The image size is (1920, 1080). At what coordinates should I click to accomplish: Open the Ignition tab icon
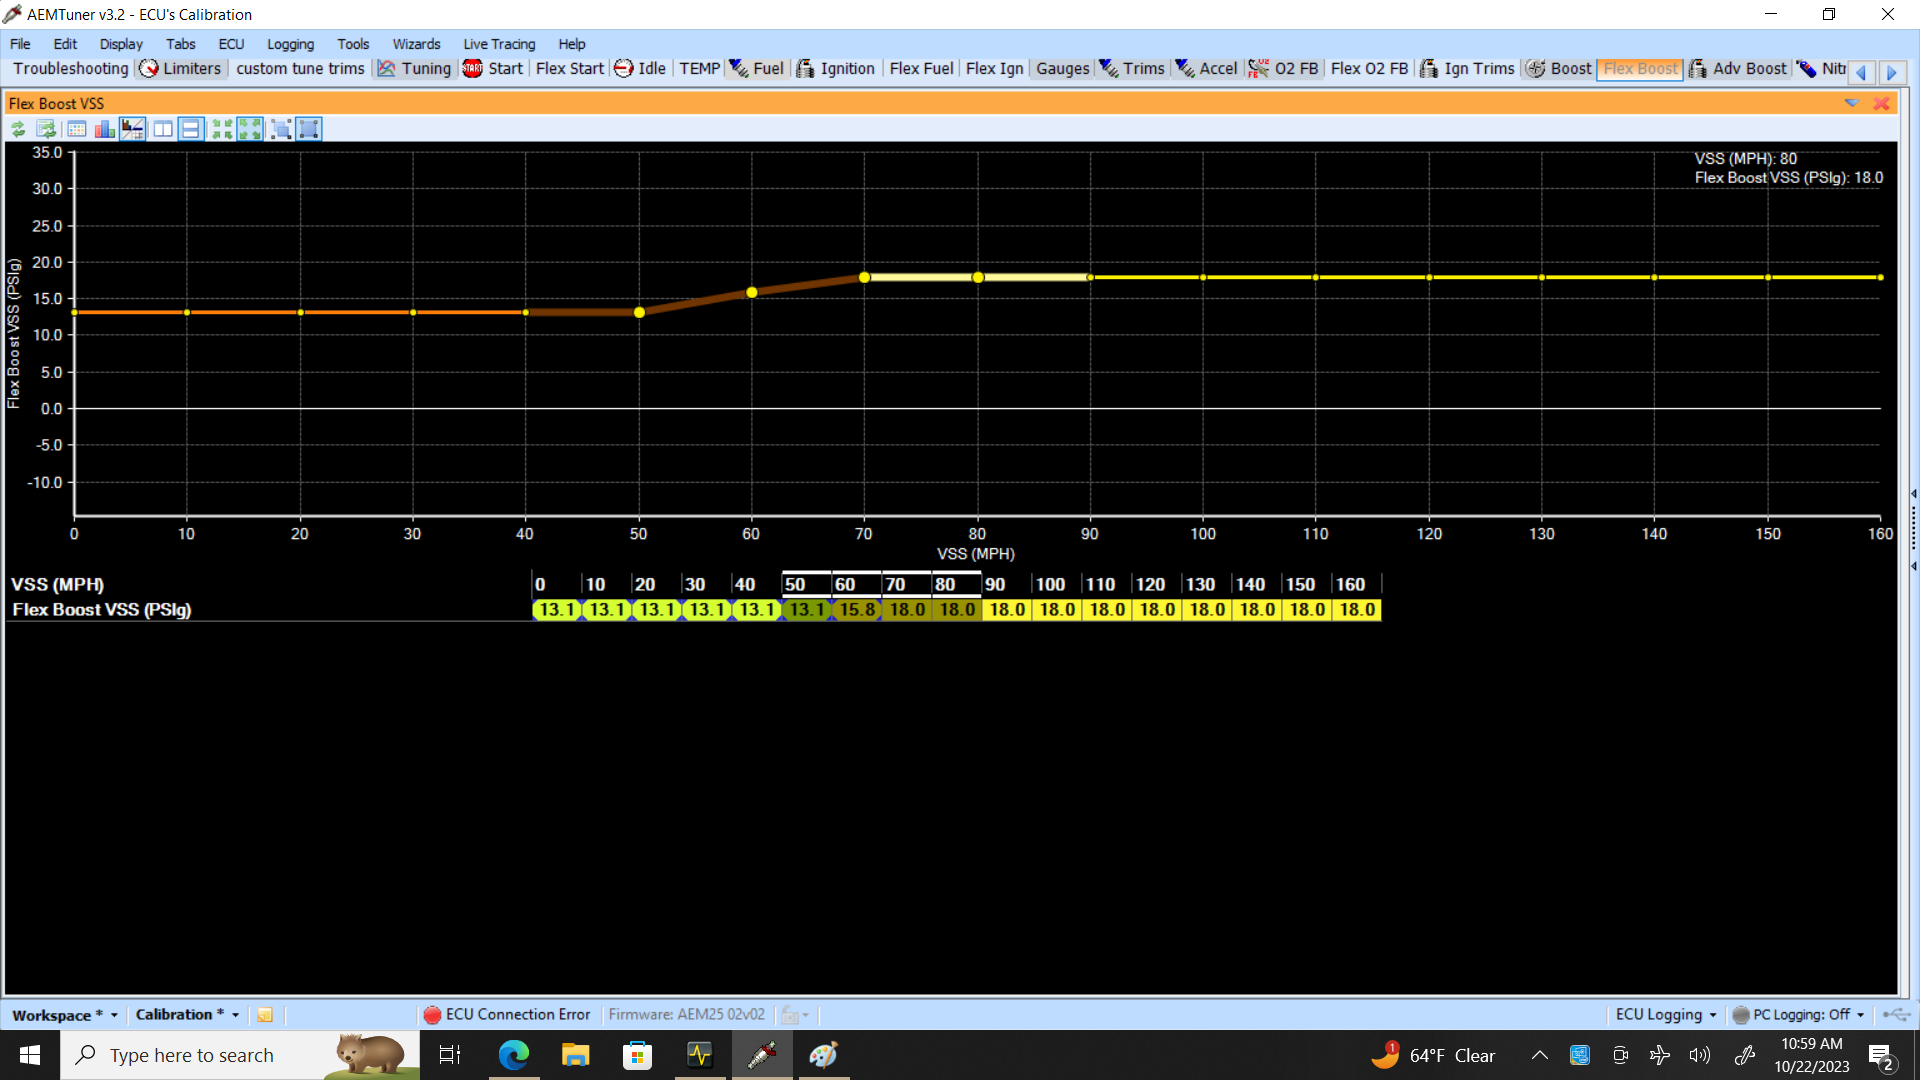[805, 68]
